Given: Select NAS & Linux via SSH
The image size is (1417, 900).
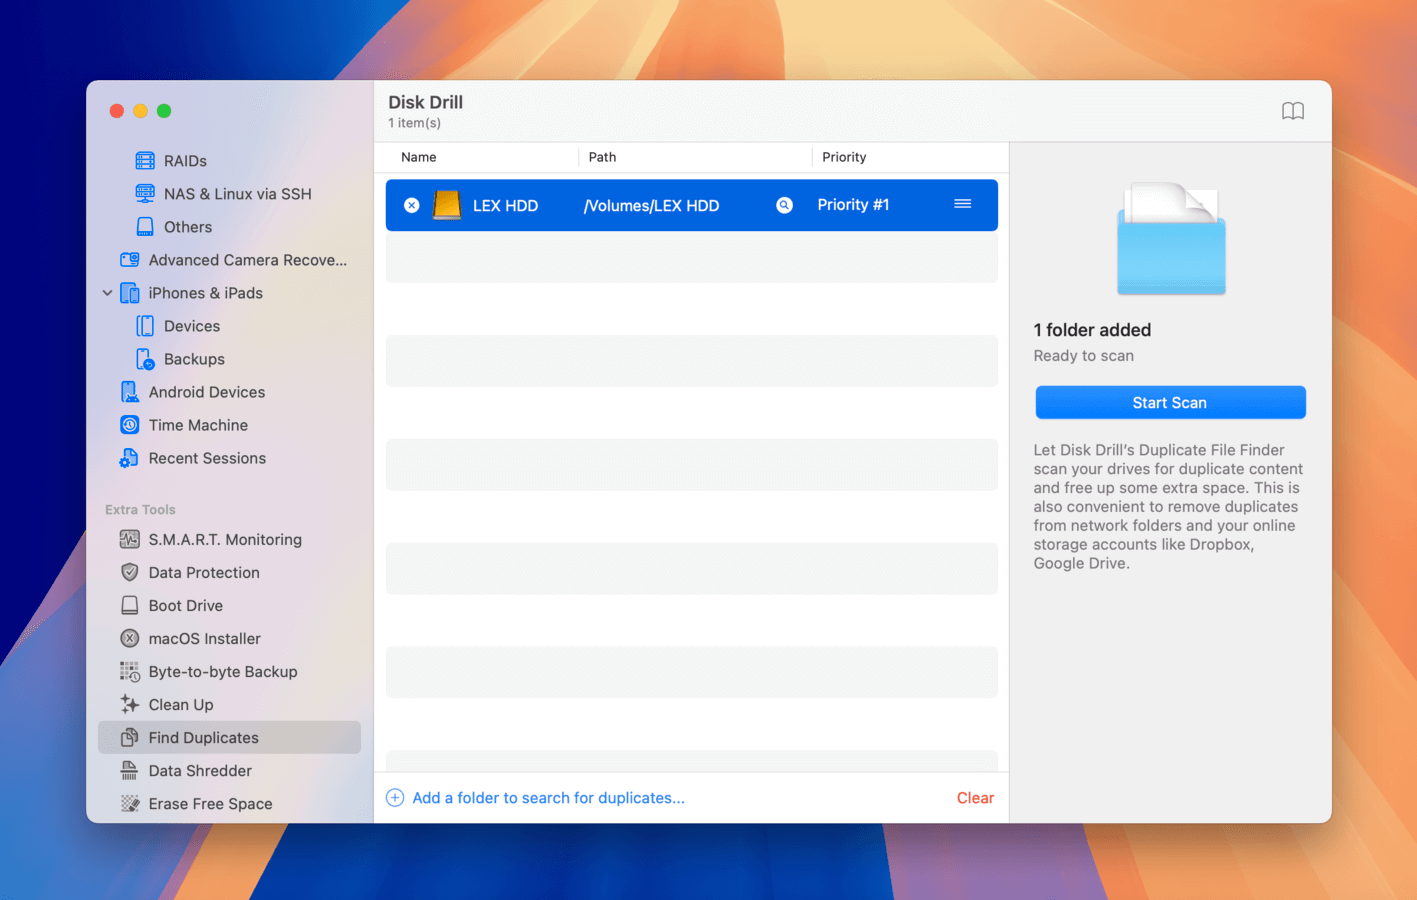Looking at the screenshot, I should tap(238, 194).
